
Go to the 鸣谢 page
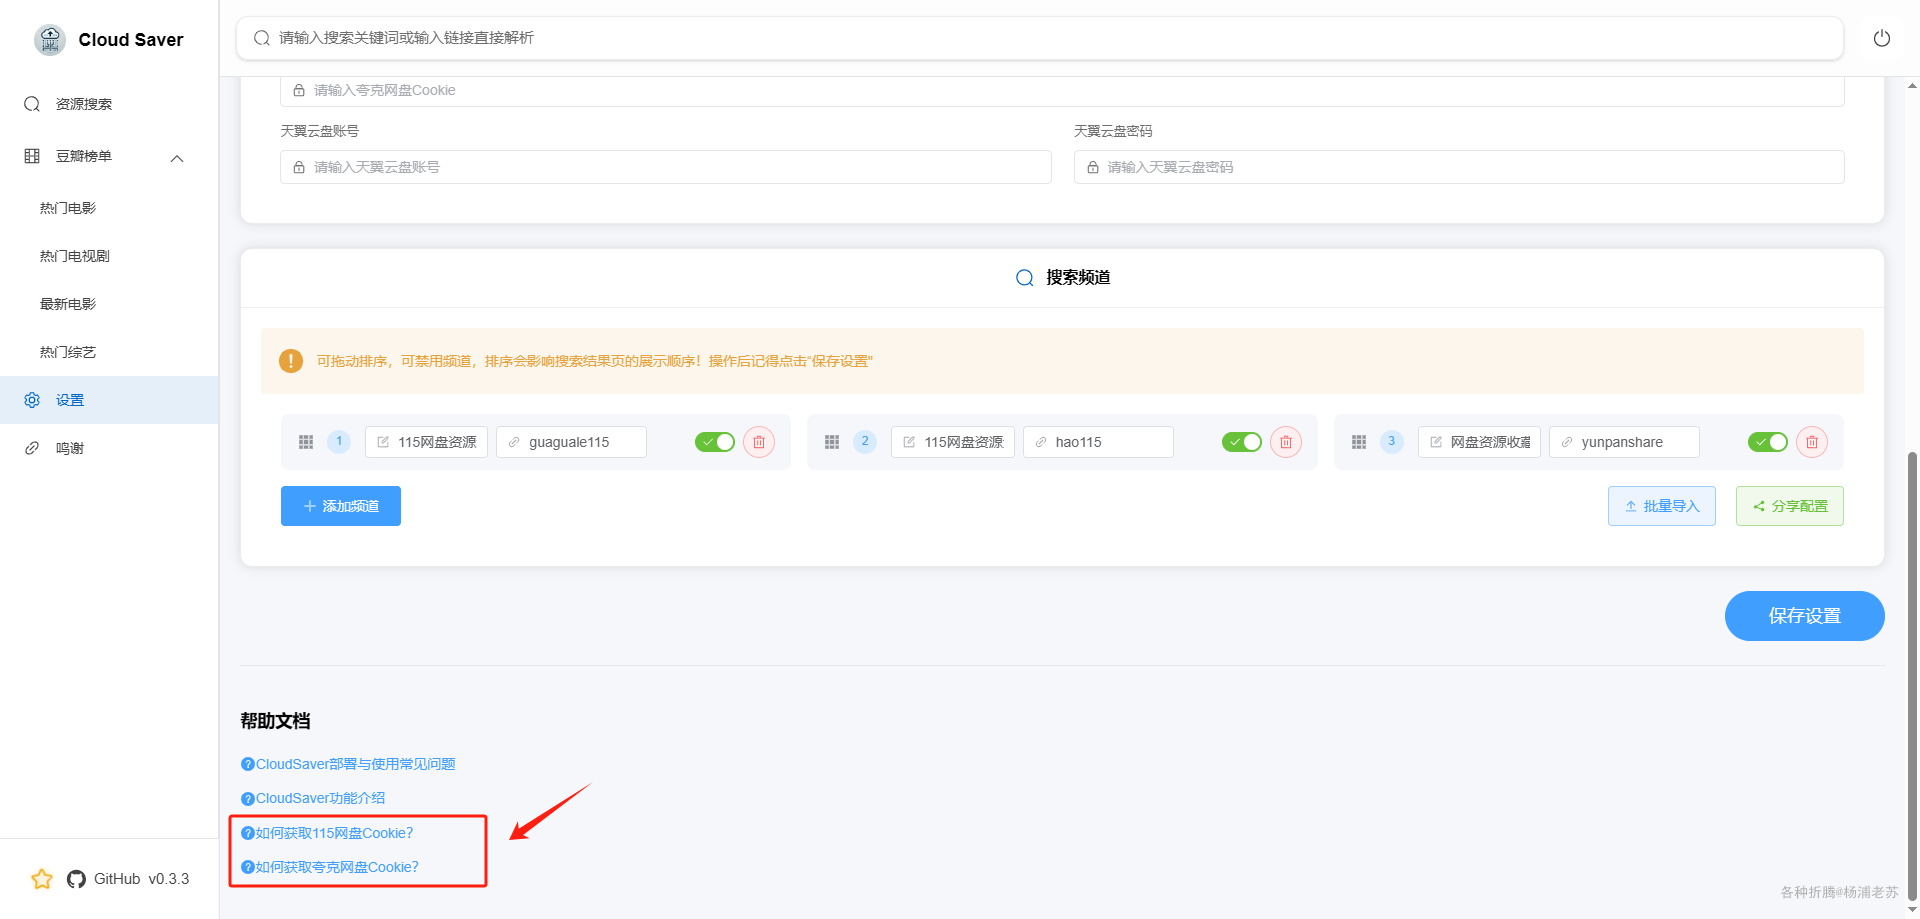click(x=109, y=448)
